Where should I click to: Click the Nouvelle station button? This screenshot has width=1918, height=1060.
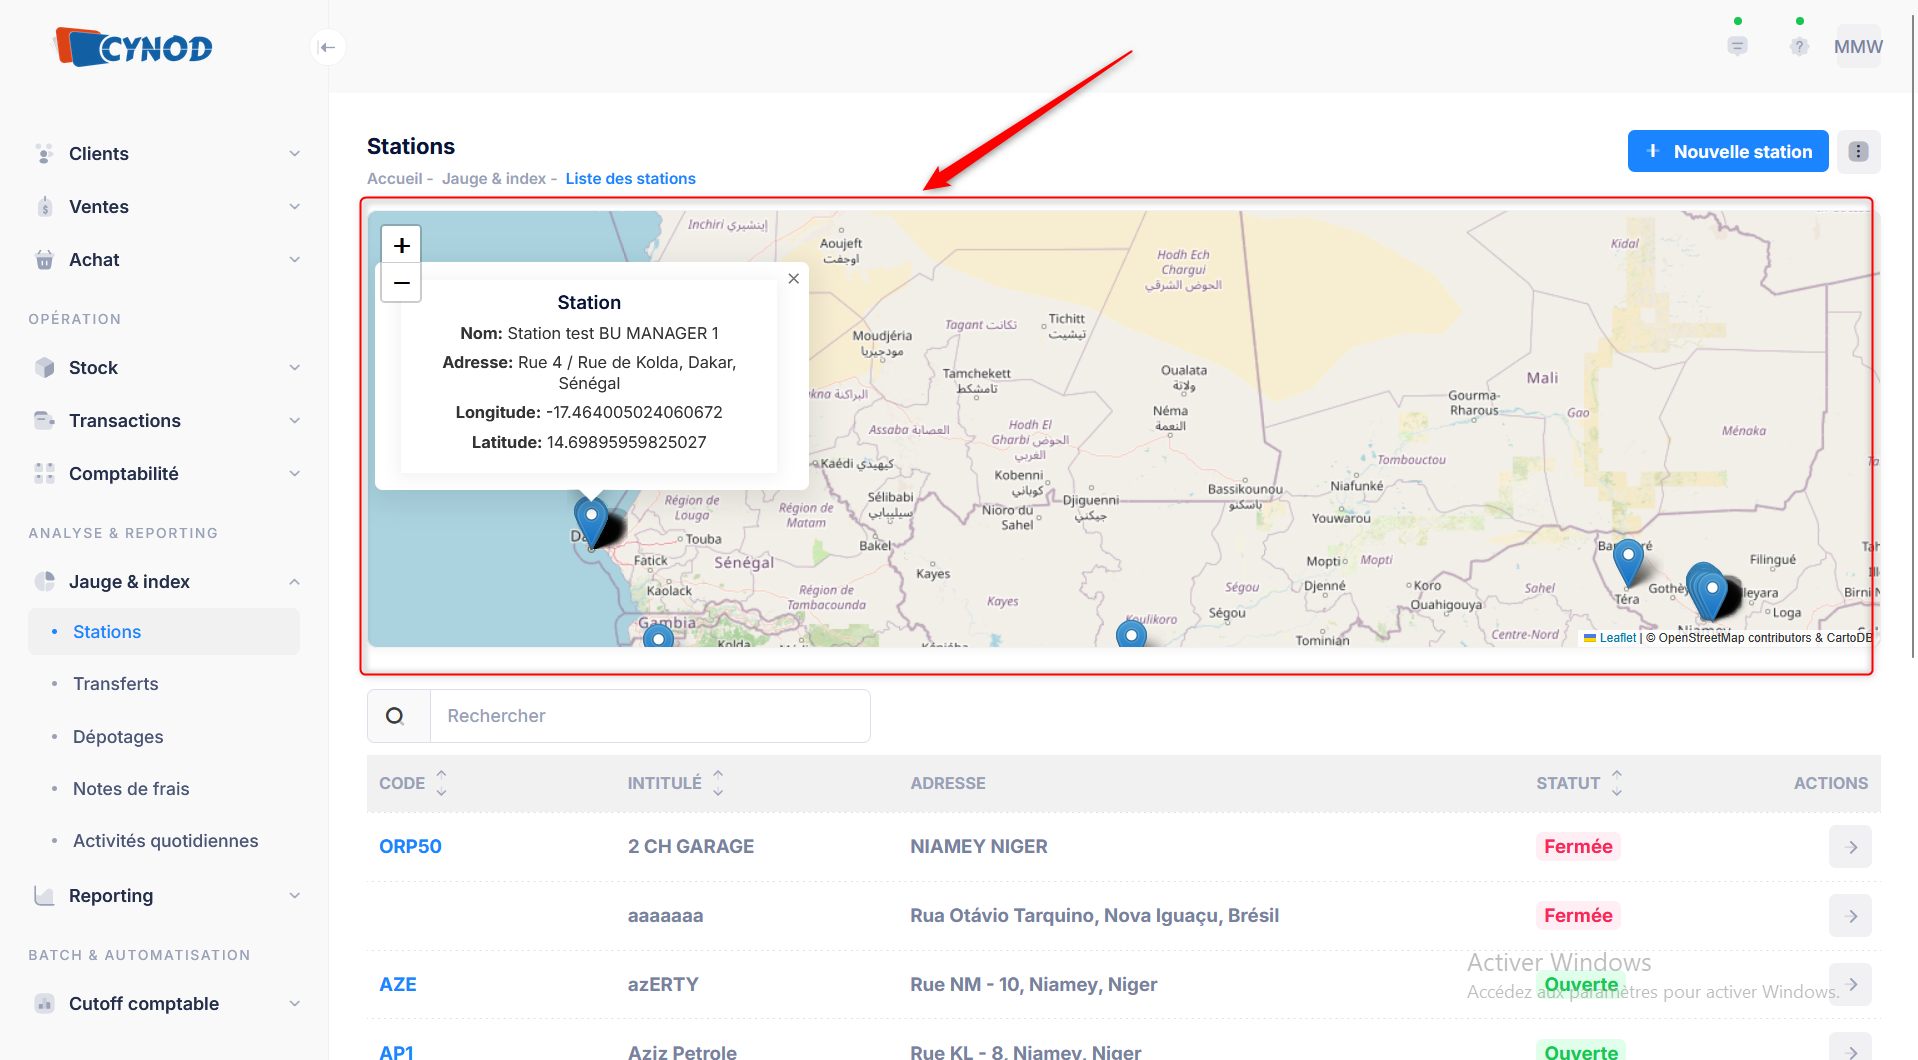click(x=1727, y=152)
